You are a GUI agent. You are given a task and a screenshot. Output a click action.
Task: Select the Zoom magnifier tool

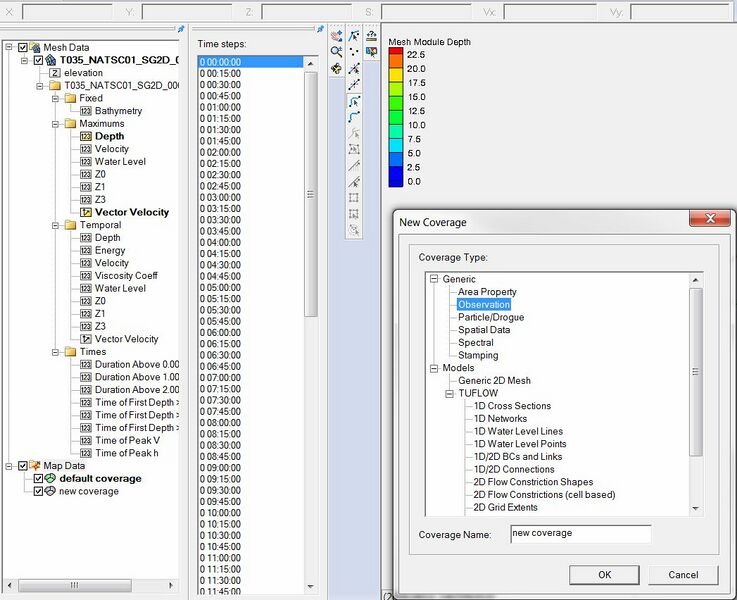click(x=337, y=52)
